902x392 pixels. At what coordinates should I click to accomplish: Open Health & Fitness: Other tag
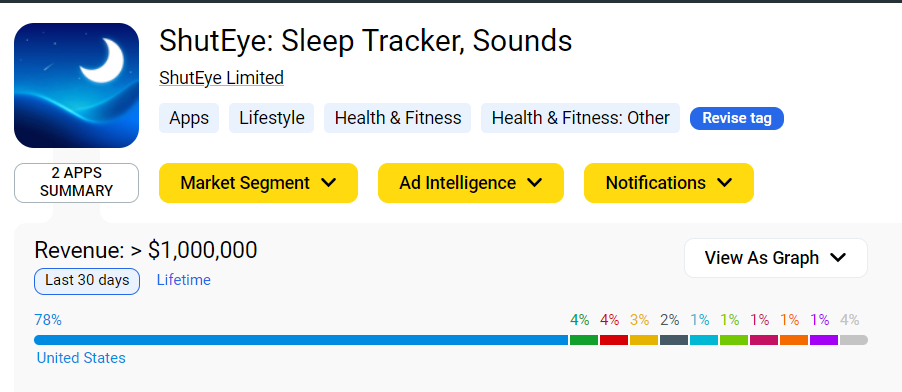click(x=580, y=118)
